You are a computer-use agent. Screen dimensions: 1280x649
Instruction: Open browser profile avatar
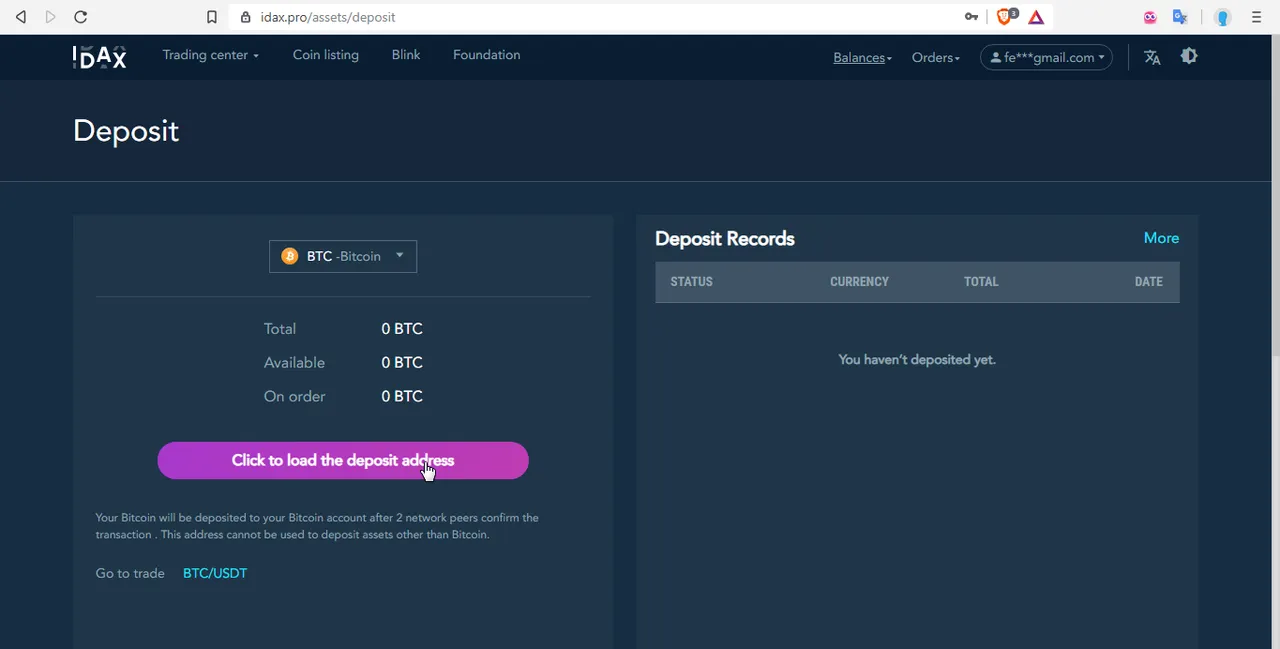tap(1222, 17)
